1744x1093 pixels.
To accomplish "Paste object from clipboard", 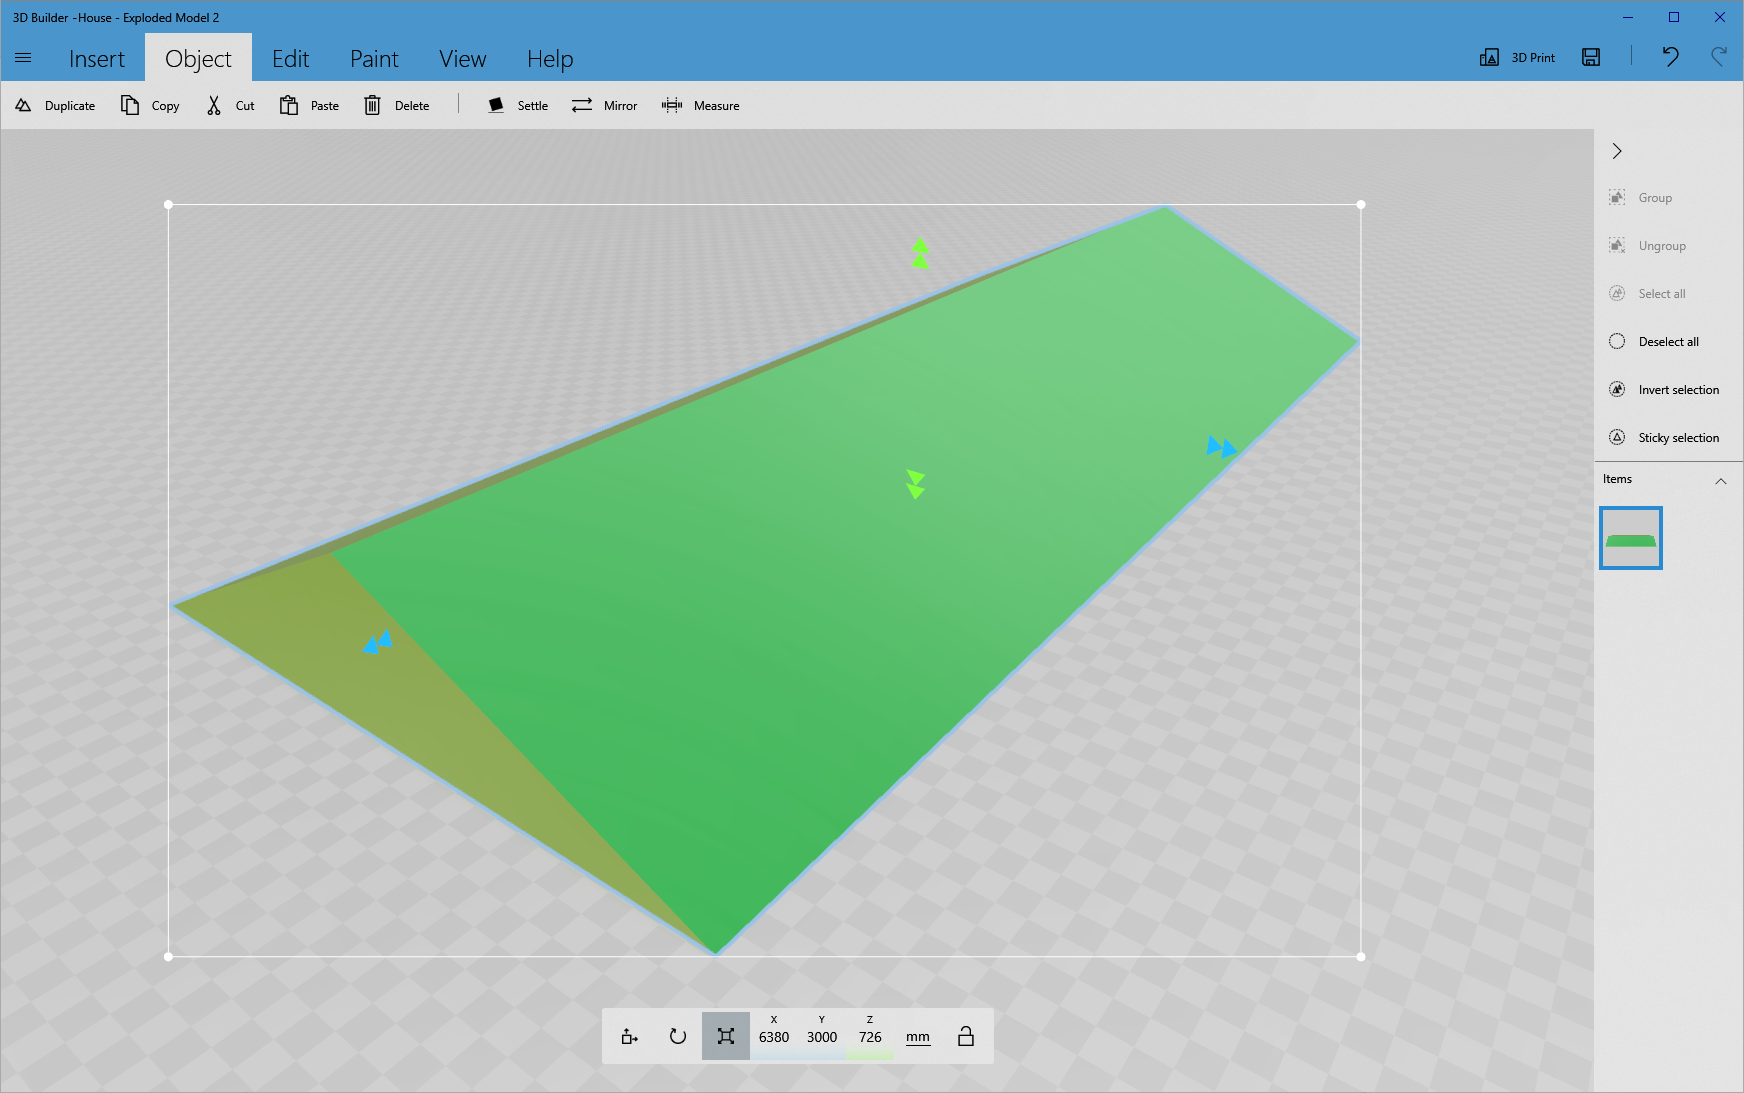I will [x=310, y=105].
